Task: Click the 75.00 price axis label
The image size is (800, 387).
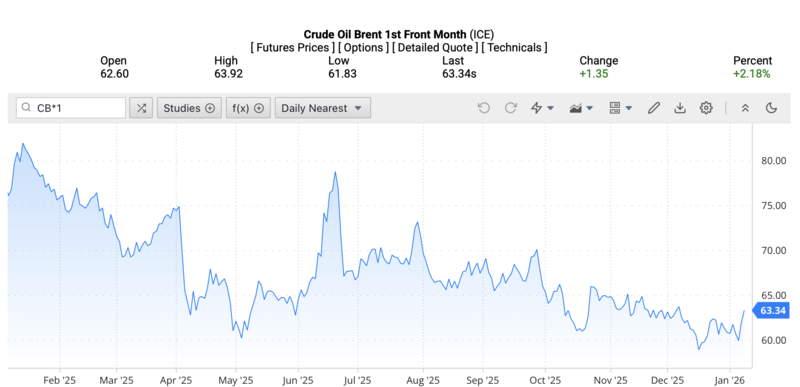Action: coord(773,205)
